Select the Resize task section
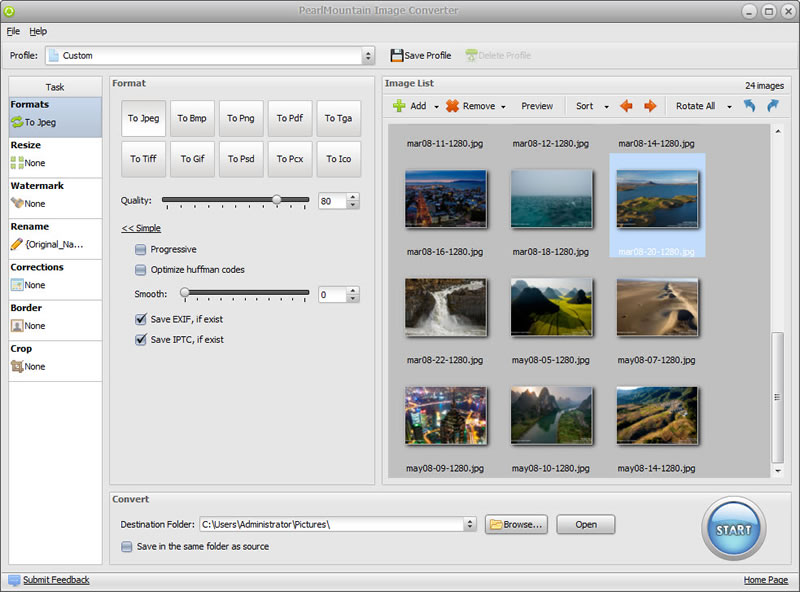Screen dimensions: 800x592 [x=55, y=158]
